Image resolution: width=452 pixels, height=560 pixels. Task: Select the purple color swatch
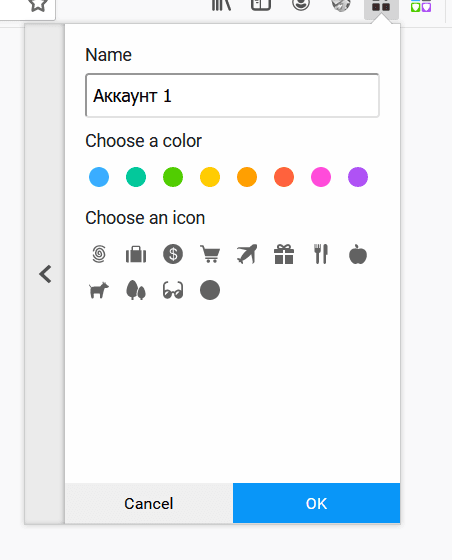(x=358, y=177)
